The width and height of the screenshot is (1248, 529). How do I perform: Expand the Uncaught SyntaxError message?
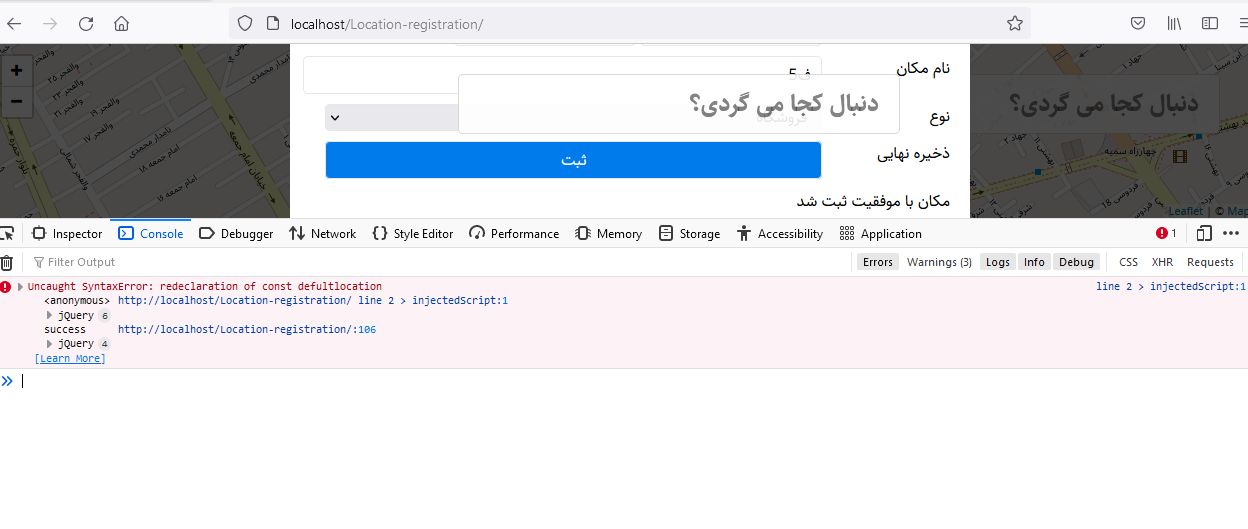point(21,287)
